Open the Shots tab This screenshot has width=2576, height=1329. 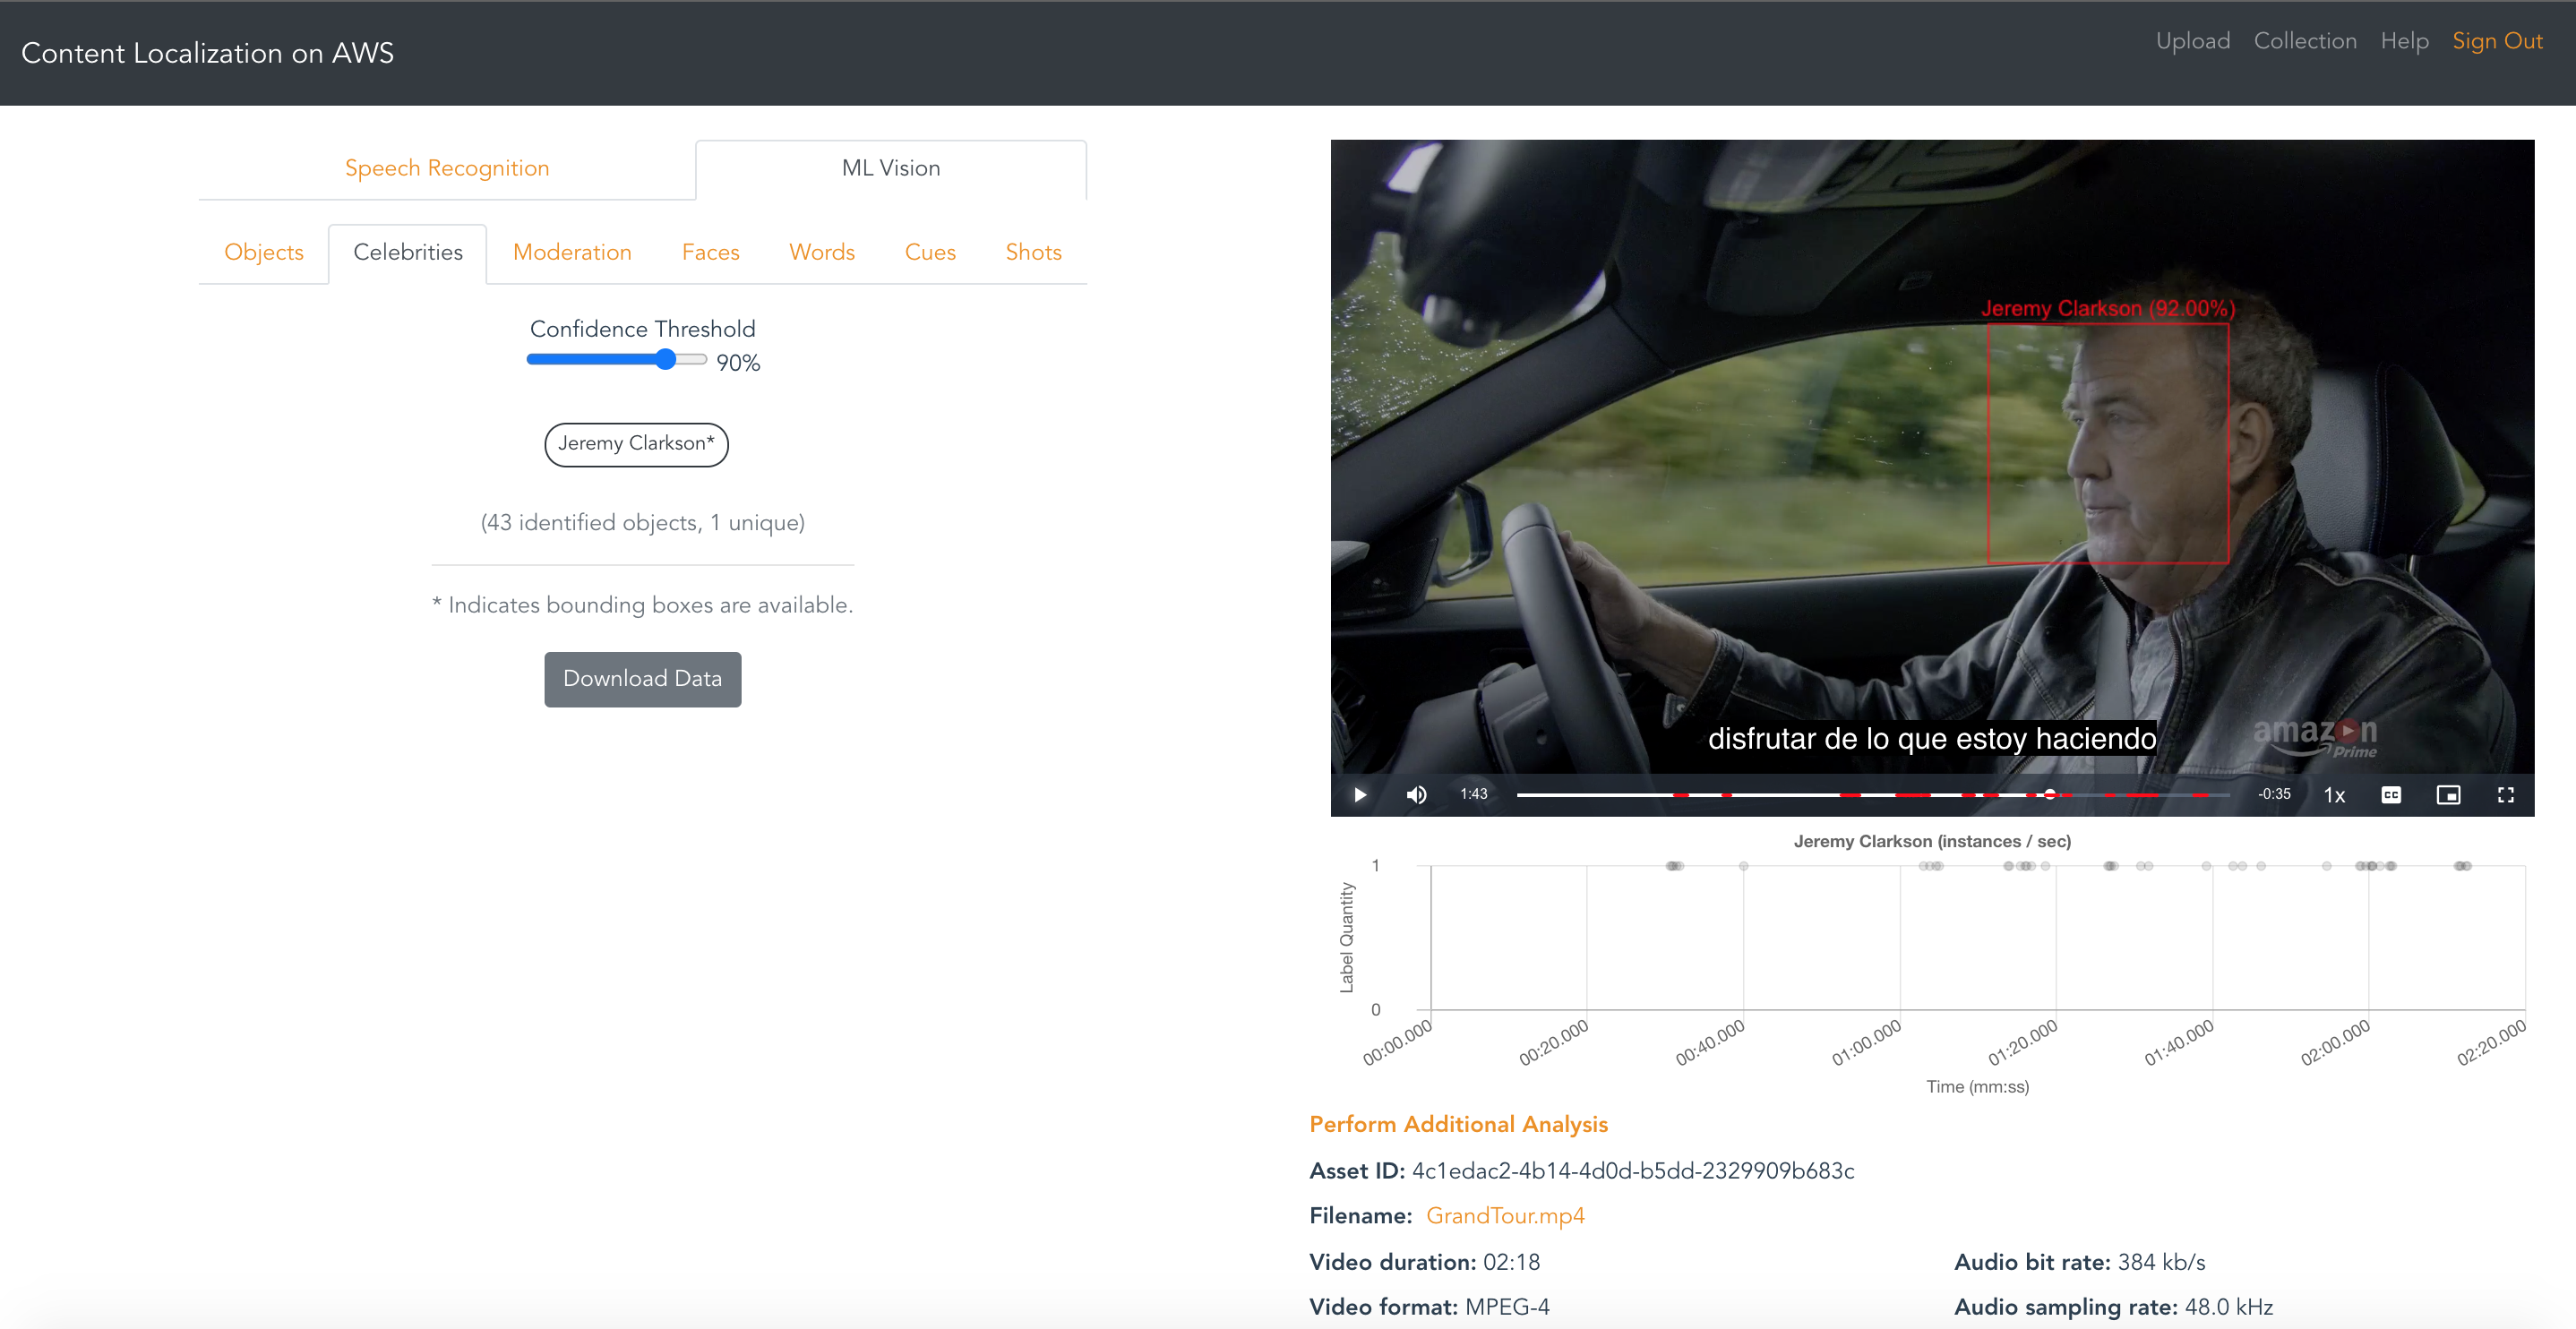(x=1033, y=252)
